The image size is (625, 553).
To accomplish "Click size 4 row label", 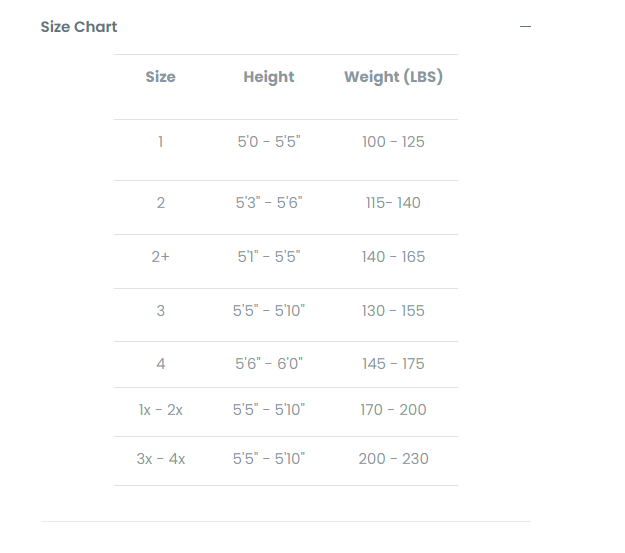I will tap(160, 364).
